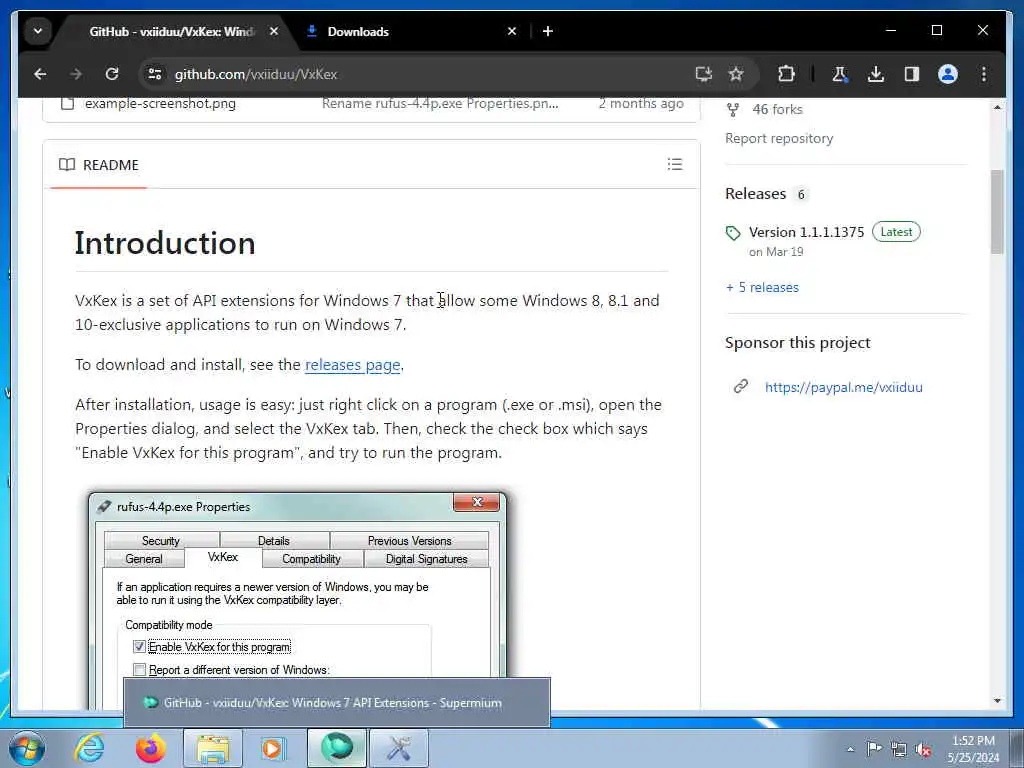Image resolution: width=1024 pixels, height=768 pixels.
Task: Toggle the side panel icon
Action: pyautogui.click(x=912, y=74)
